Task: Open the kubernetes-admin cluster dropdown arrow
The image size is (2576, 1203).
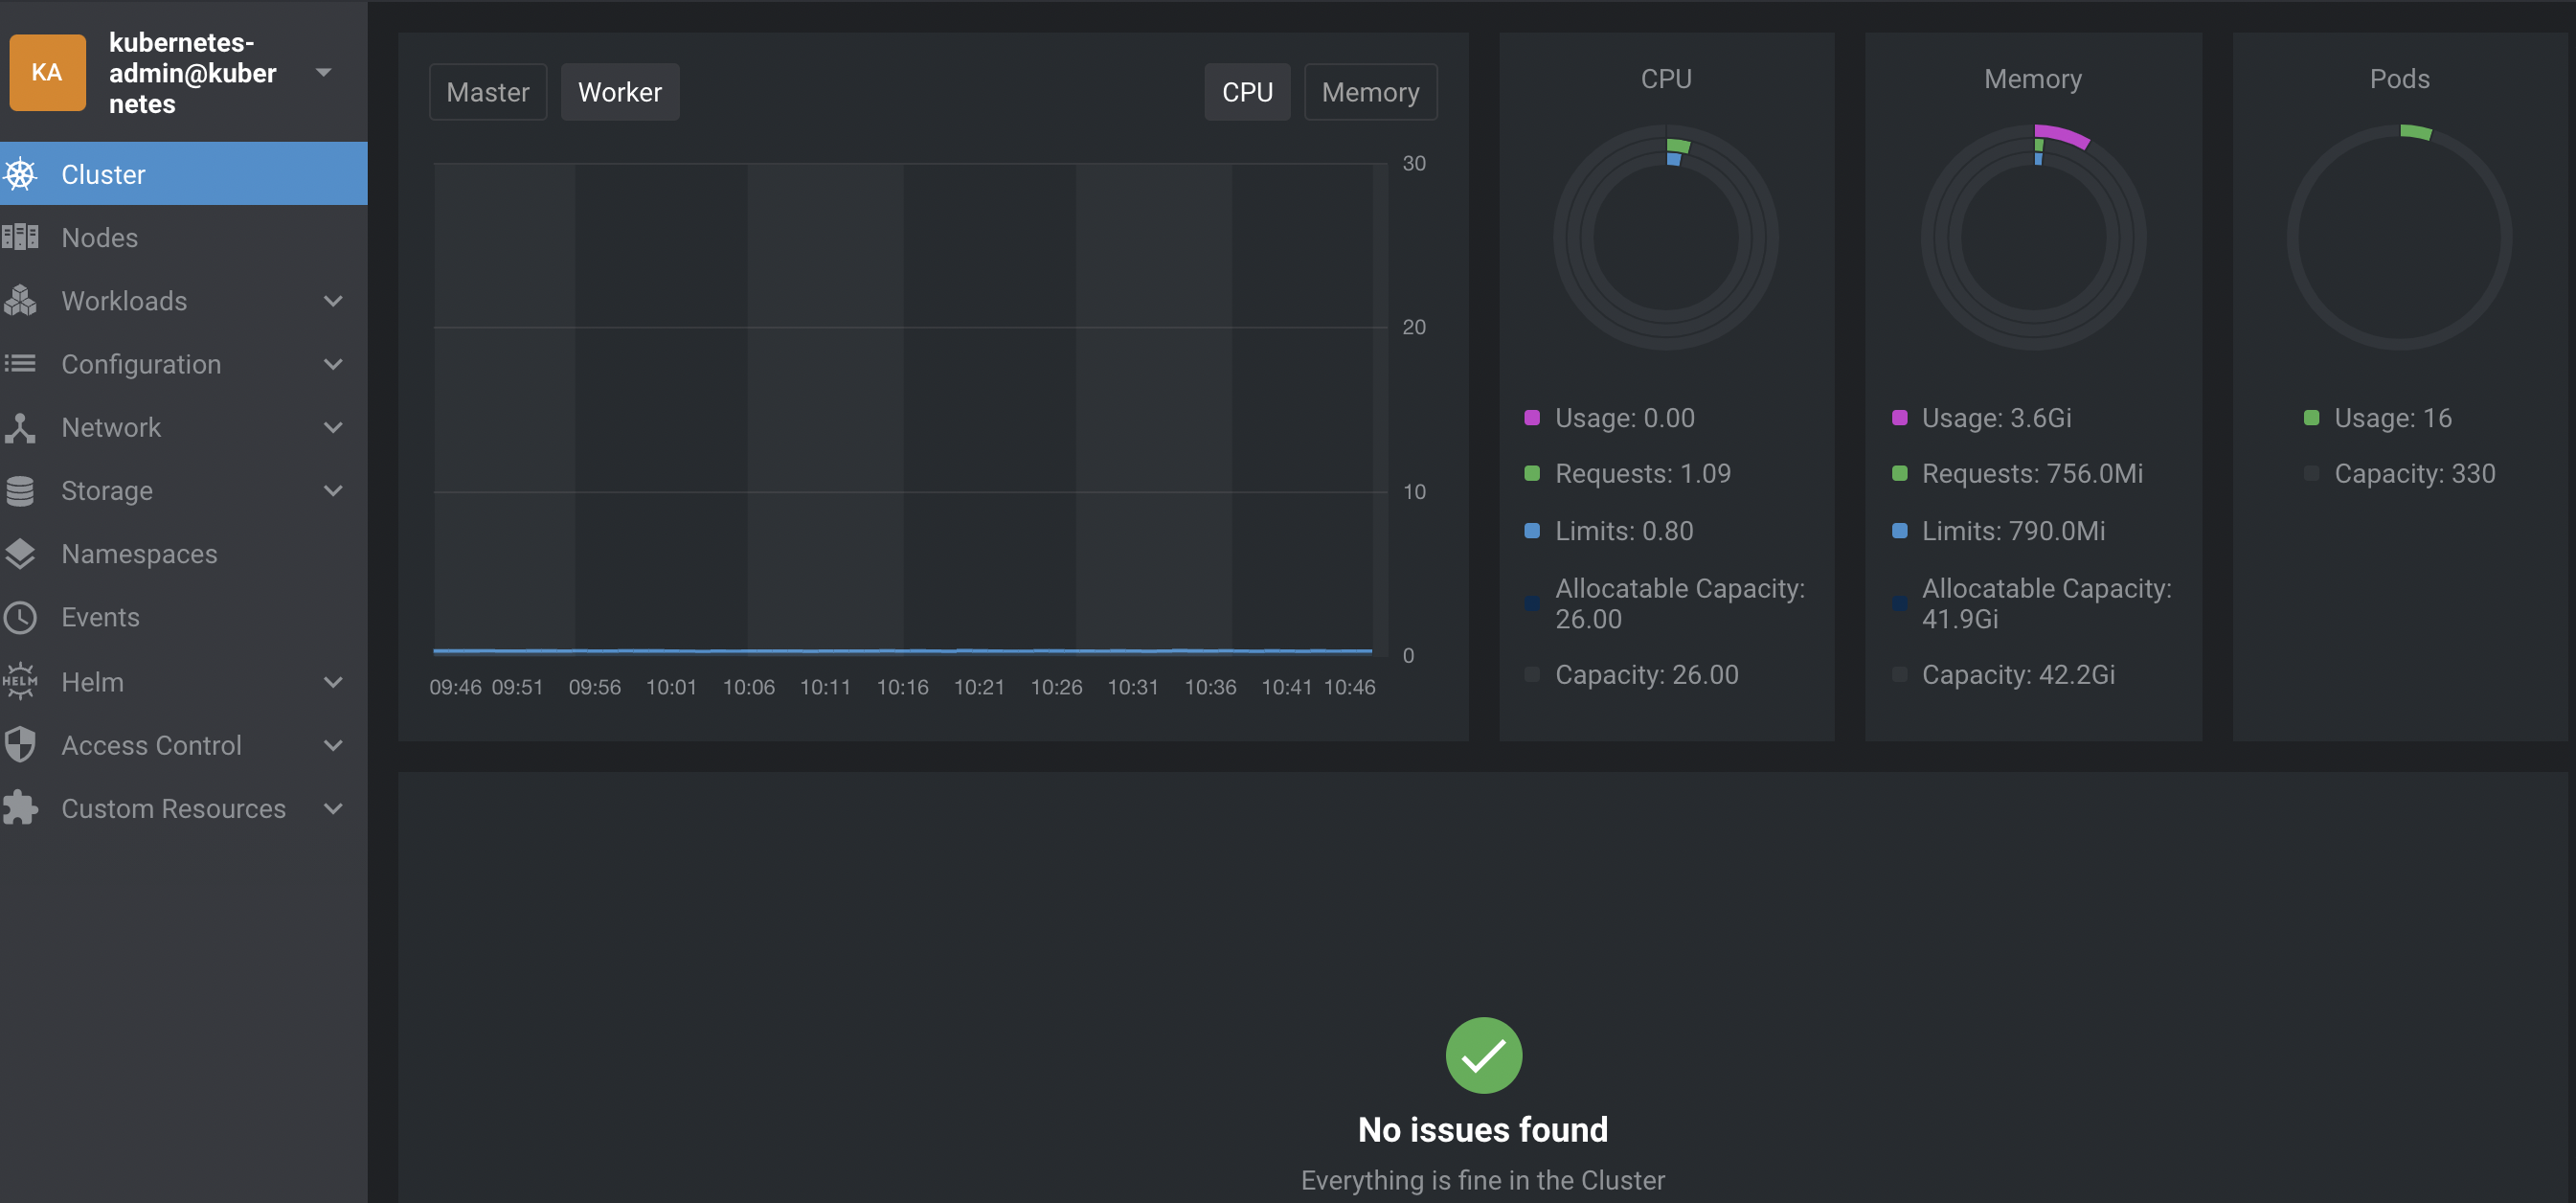Action: pyautogui.click(x=323, y=72)
